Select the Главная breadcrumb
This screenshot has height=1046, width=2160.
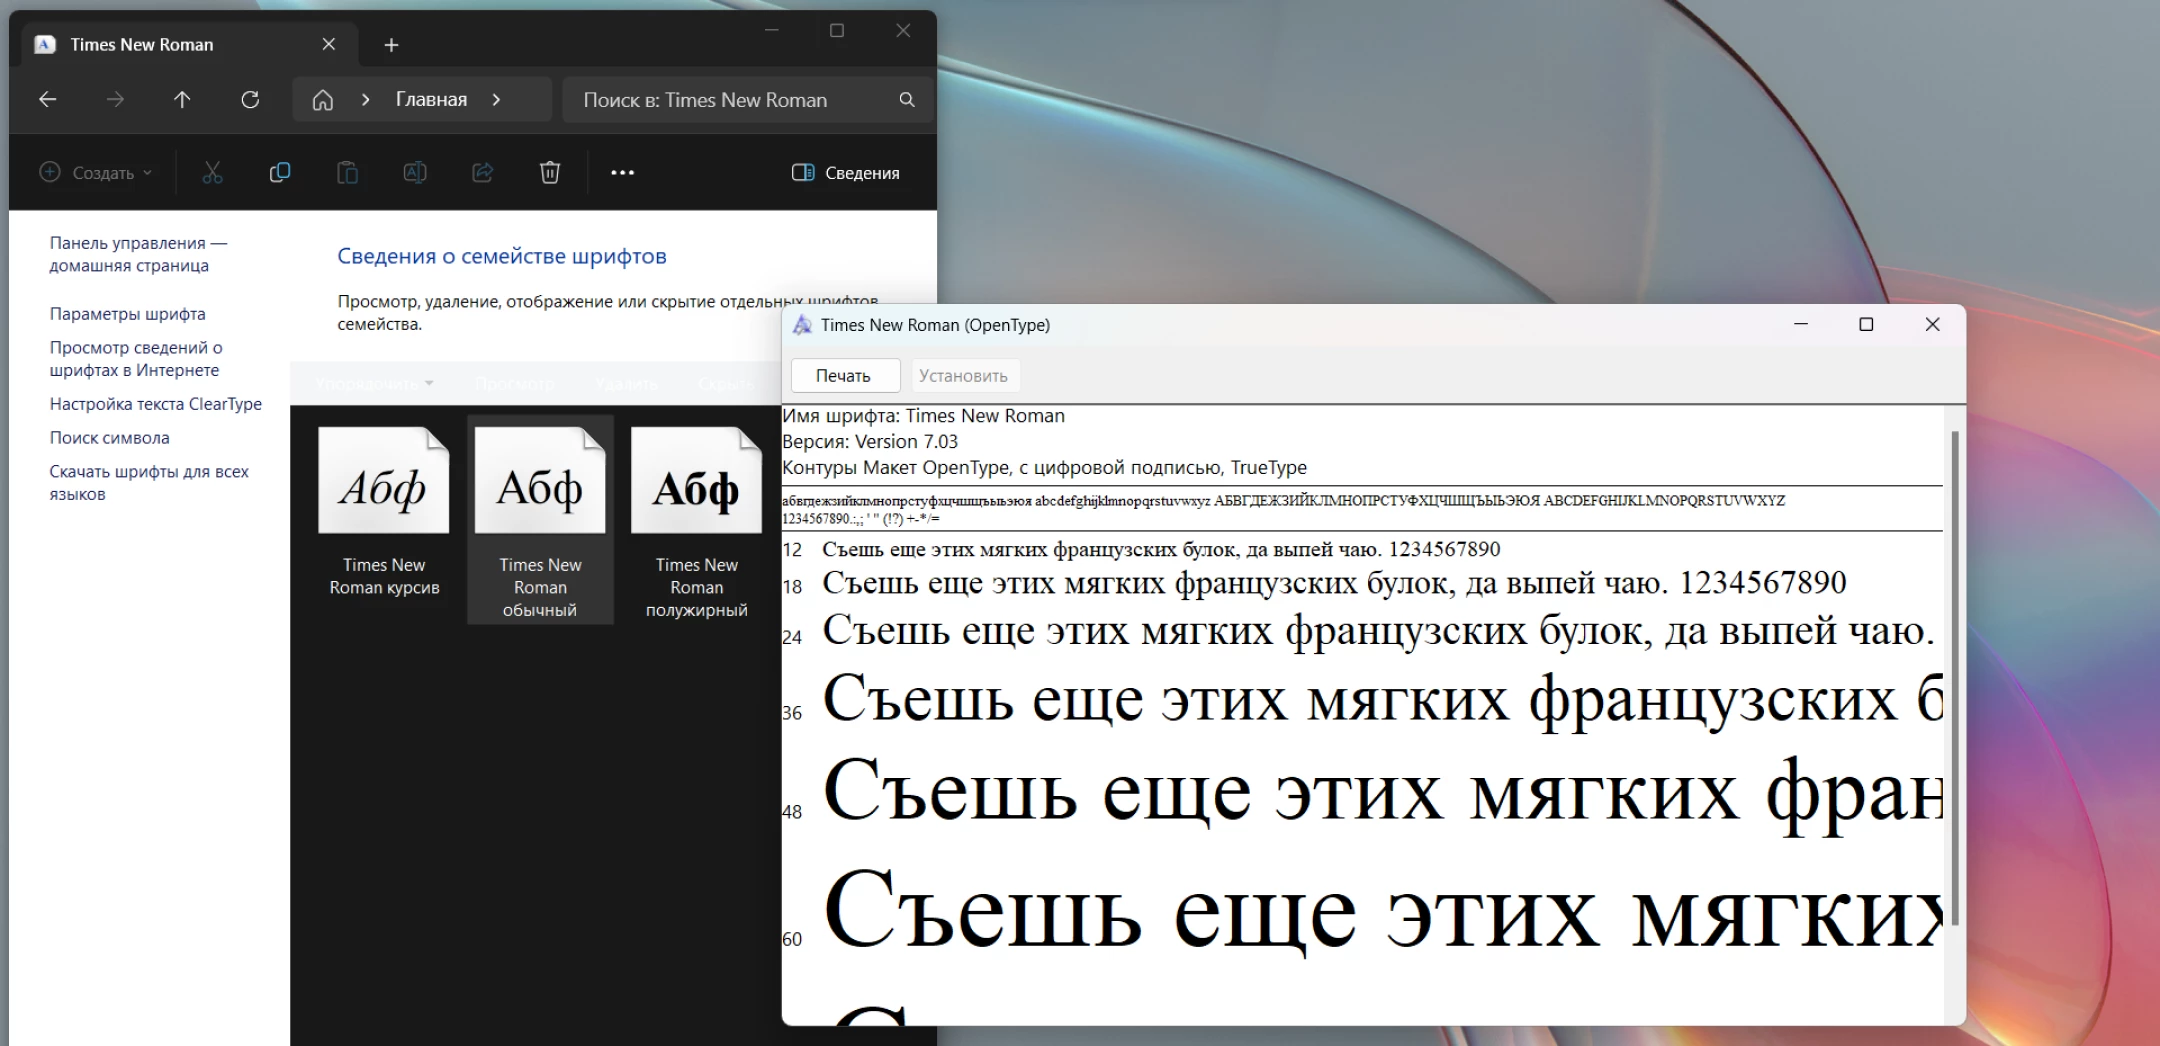click(x=431, y=100)
